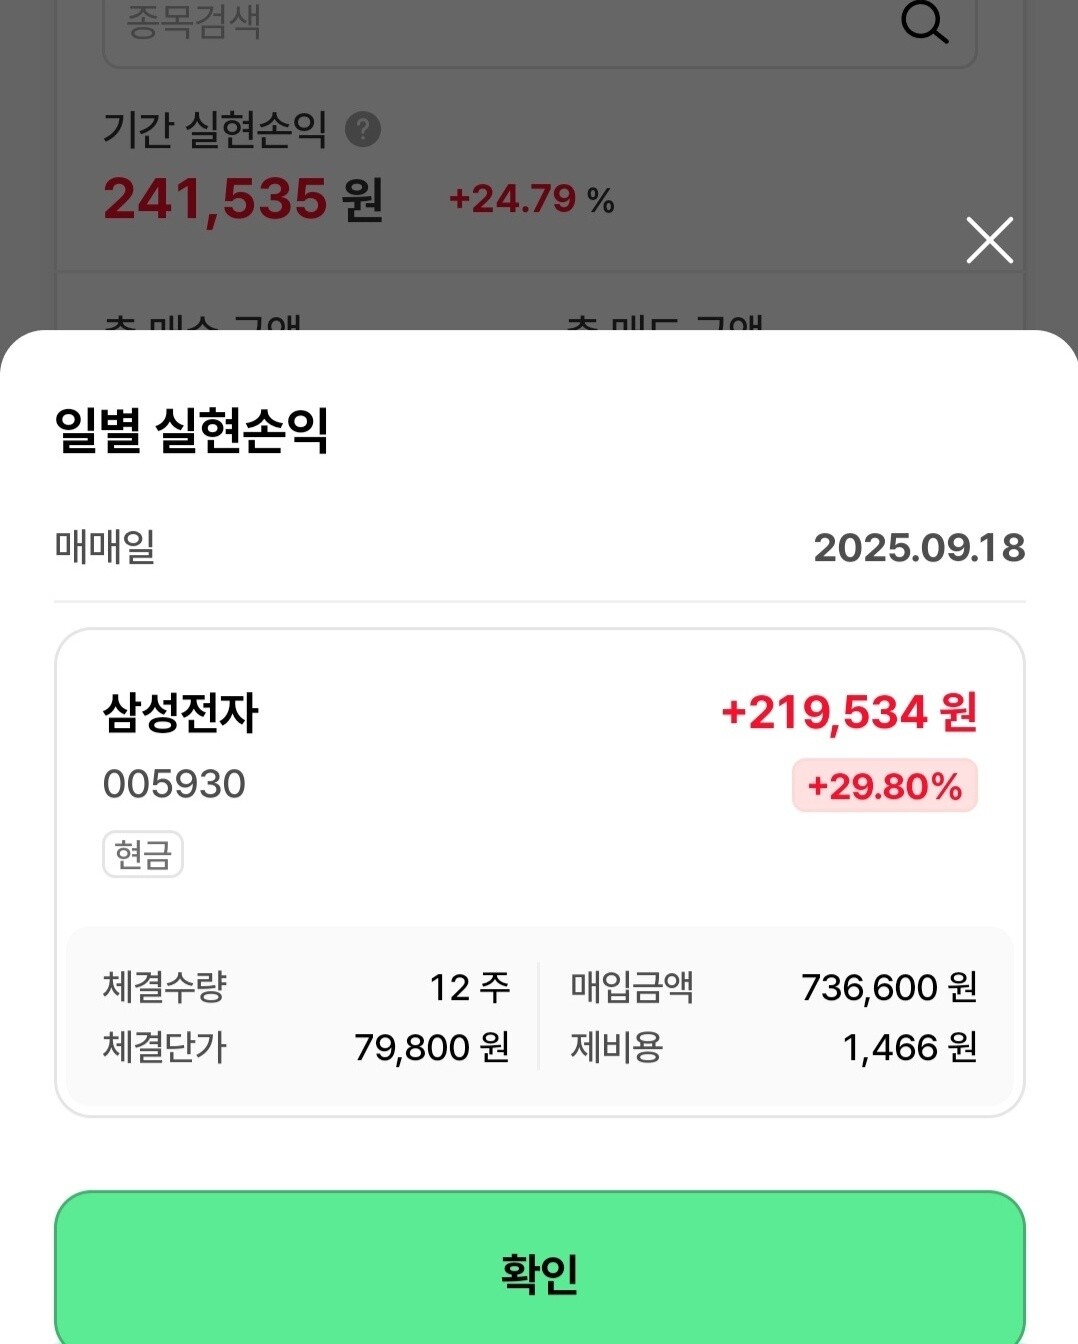This screenshot has width=1078, height=1344.
Task: Tap the +219,534 원 profit amount
Action: [x=849, y=713]
